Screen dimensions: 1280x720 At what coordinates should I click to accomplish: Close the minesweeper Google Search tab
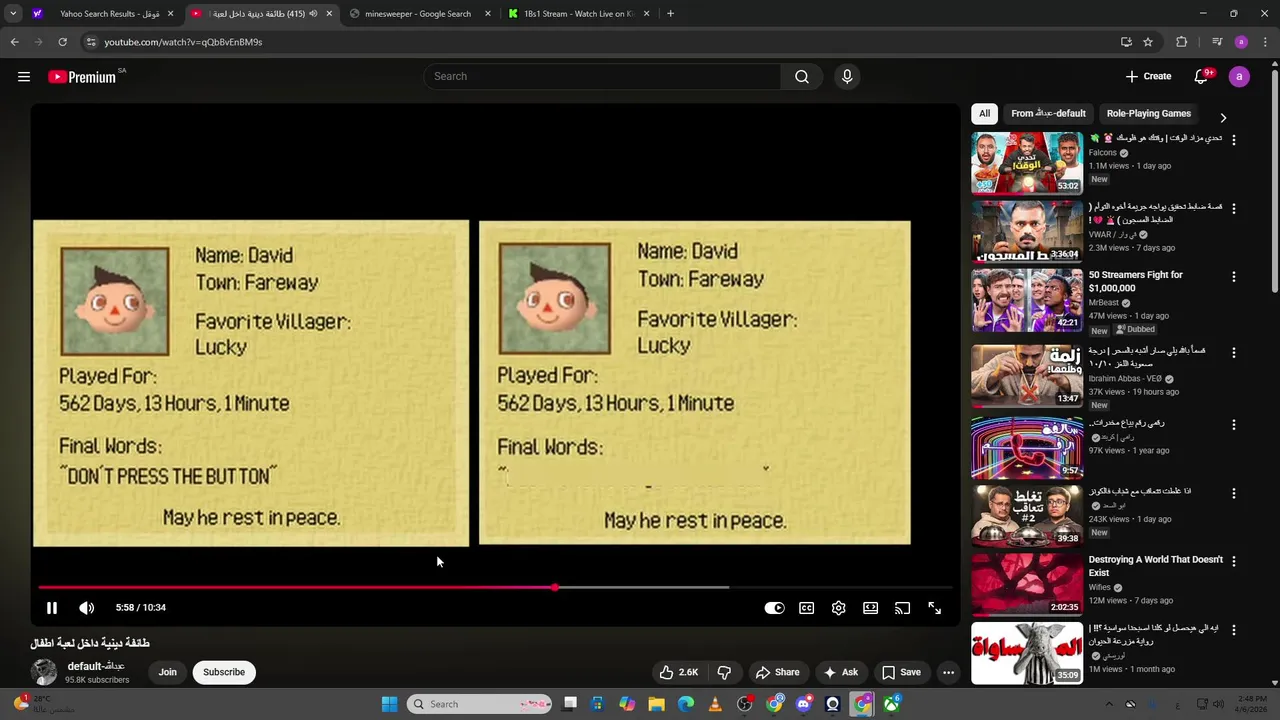click(488, 14)
